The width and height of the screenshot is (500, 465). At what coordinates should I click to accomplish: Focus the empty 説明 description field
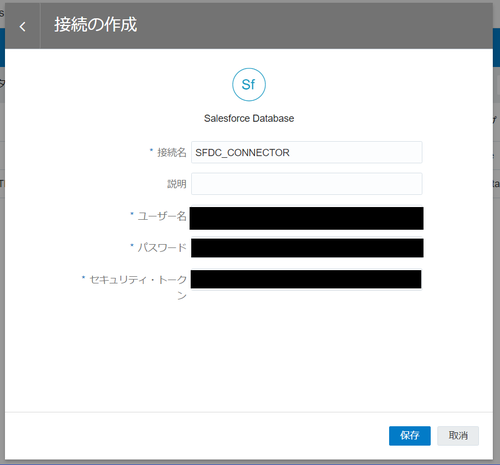point(307,184)
